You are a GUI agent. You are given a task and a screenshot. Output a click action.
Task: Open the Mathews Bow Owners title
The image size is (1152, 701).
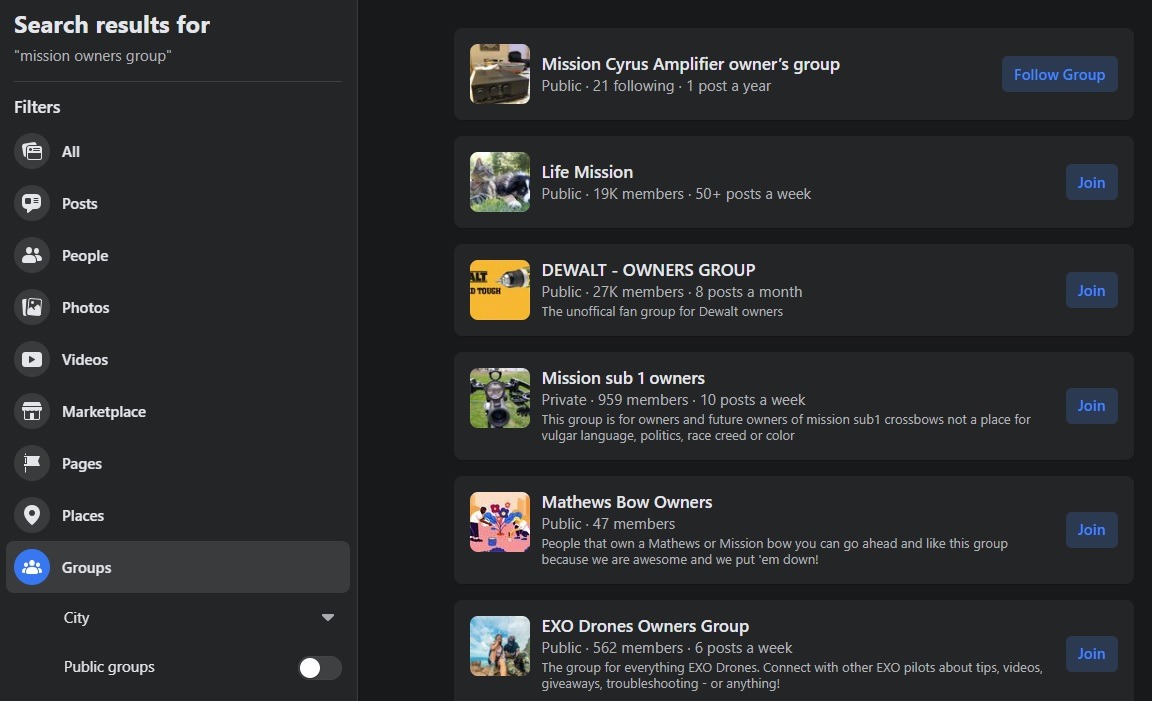[627, 502]
